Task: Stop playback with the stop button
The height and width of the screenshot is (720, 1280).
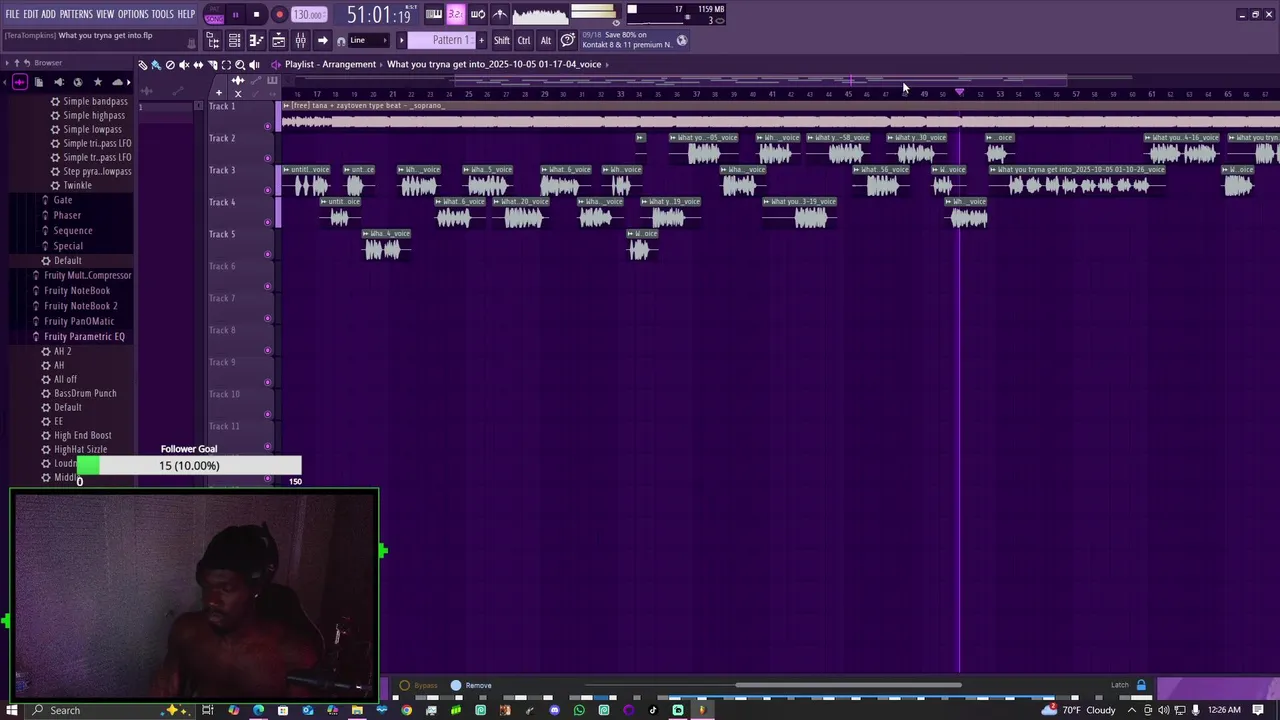Action: 256,15
